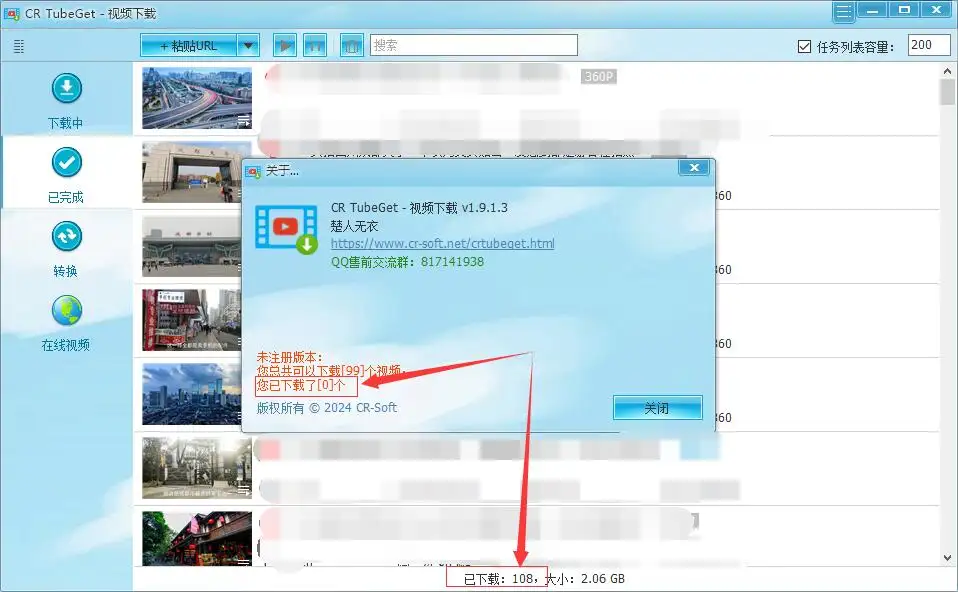
Task: Click the + 粘贴URL button
Action: point(189,46)
